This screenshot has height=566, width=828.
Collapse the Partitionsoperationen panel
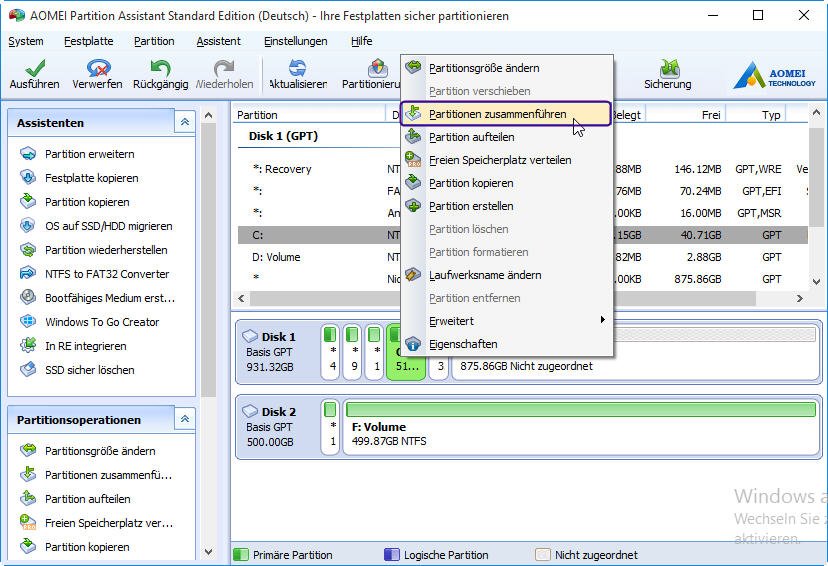point(185,419)
